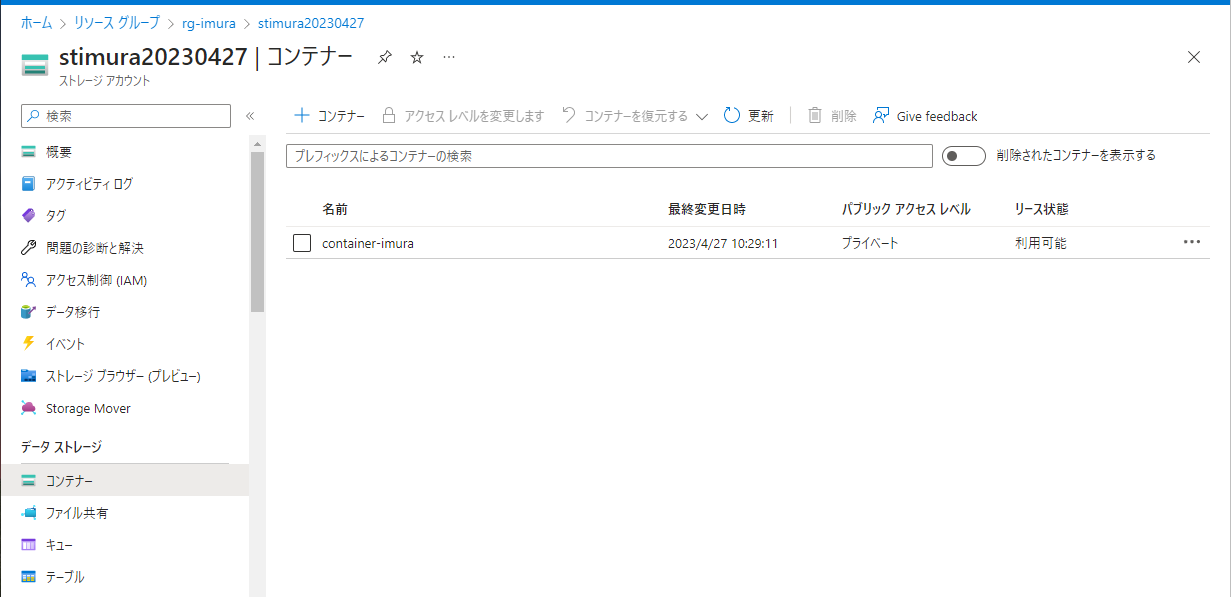Click the storage browser icon
This screenshot has width=1231, height=597.
coord(28,376)
